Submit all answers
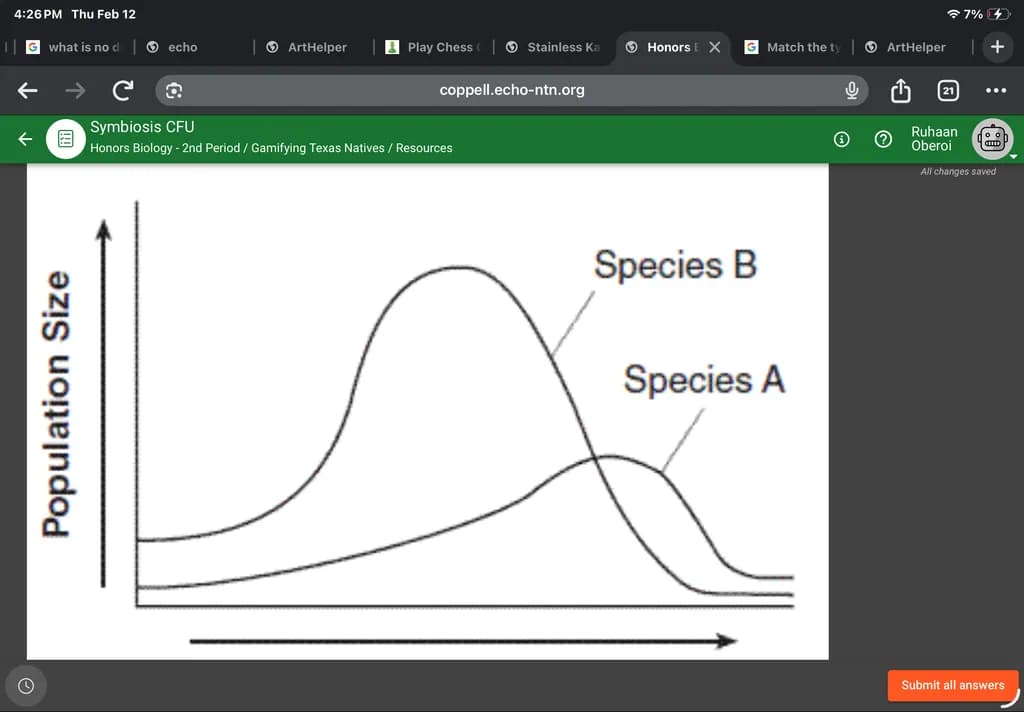 953,685
